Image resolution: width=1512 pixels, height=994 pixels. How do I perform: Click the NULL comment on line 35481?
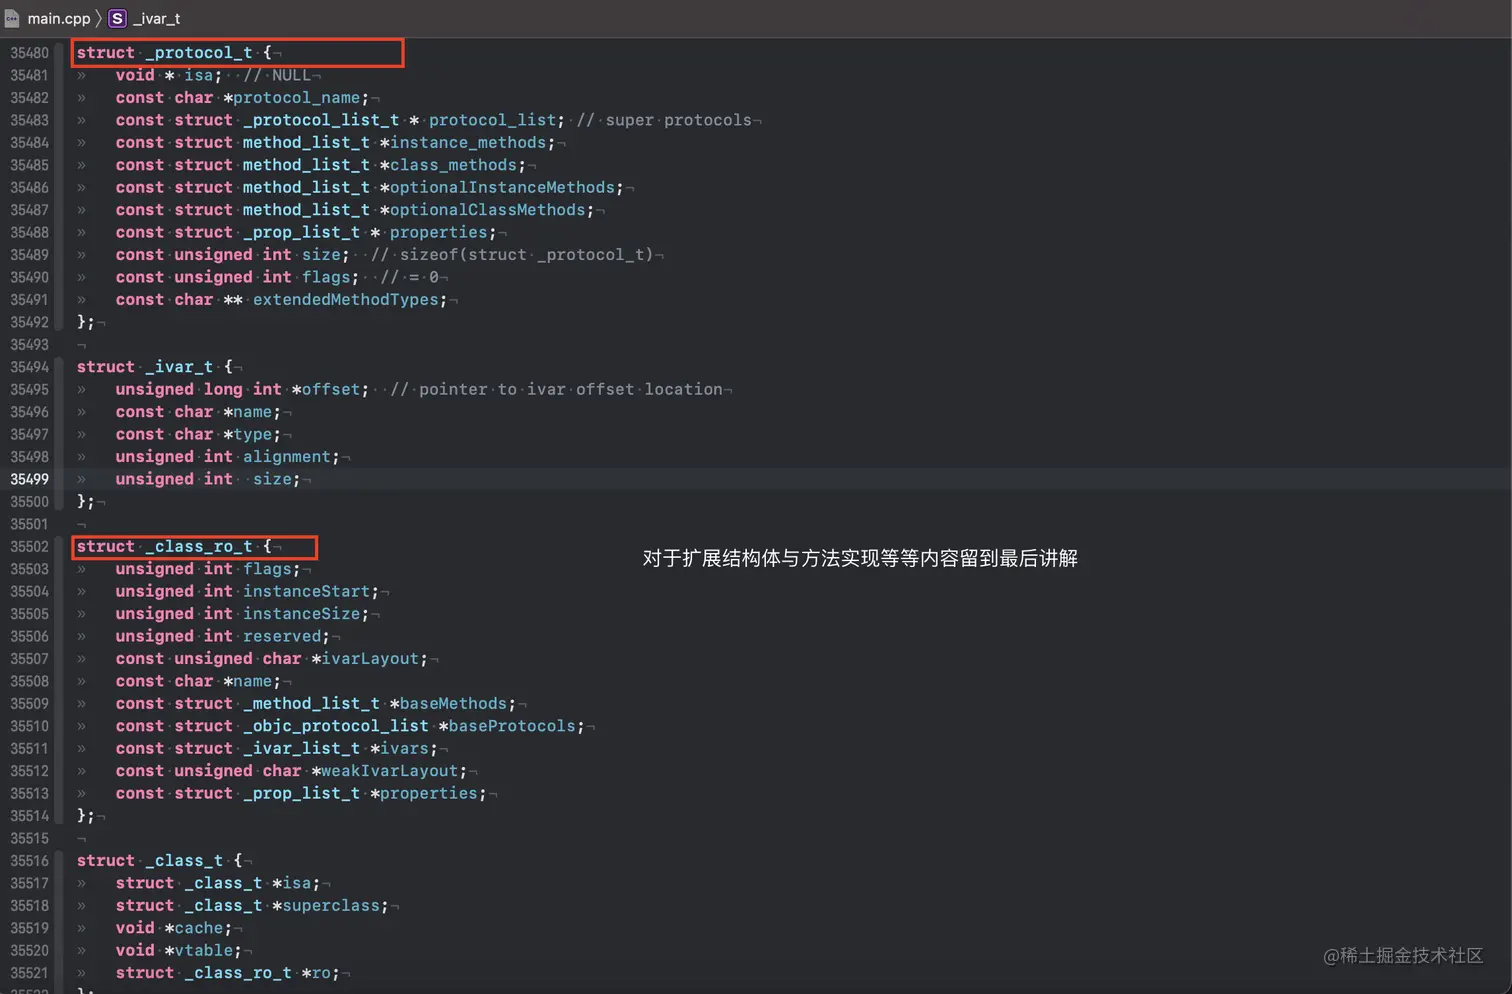[277, 75]
